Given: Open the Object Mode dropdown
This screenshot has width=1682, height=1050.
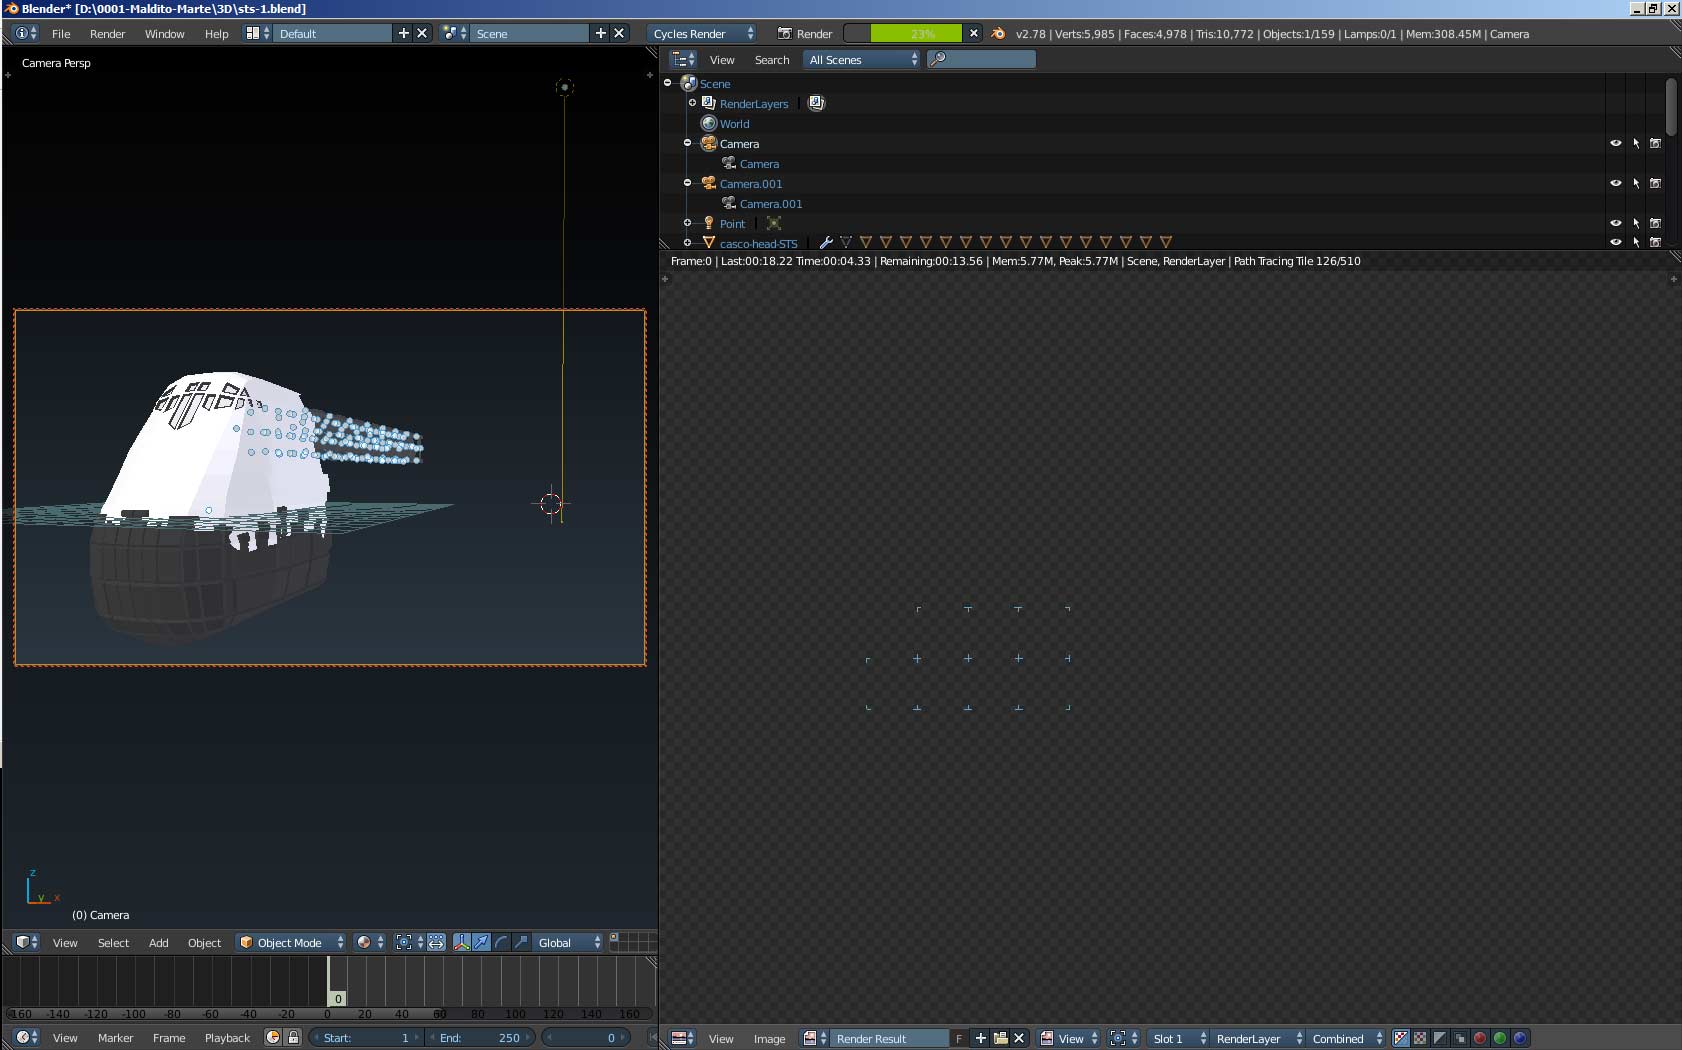Looking at the screenshot, I should [x=292, y=942].
